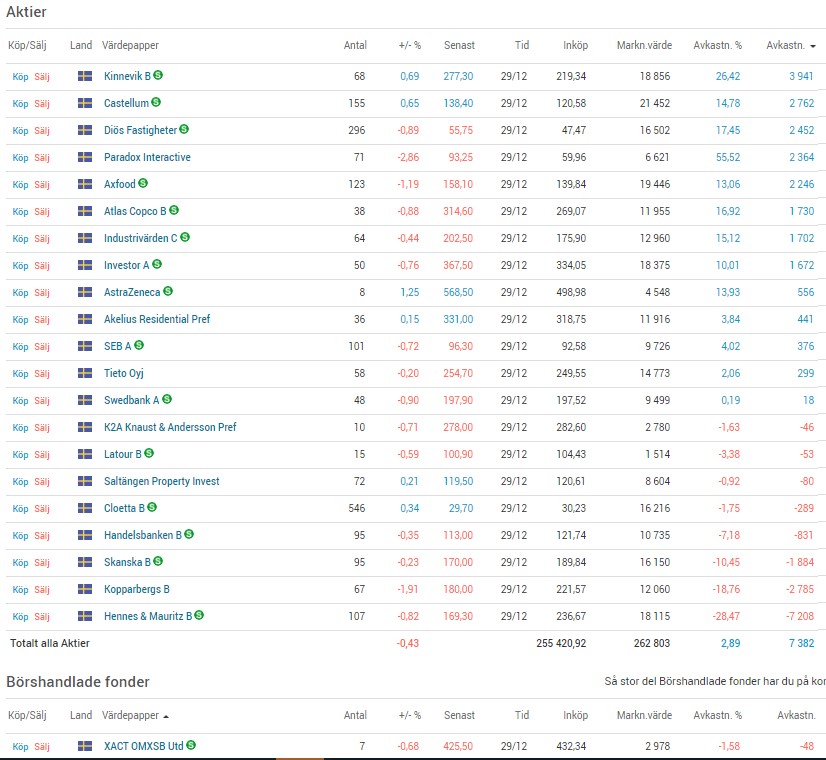The width and height of the screenshot is (826, 760).
Task: Sort Aktier by the Markn.värde column header
Action: click(644, 45)
